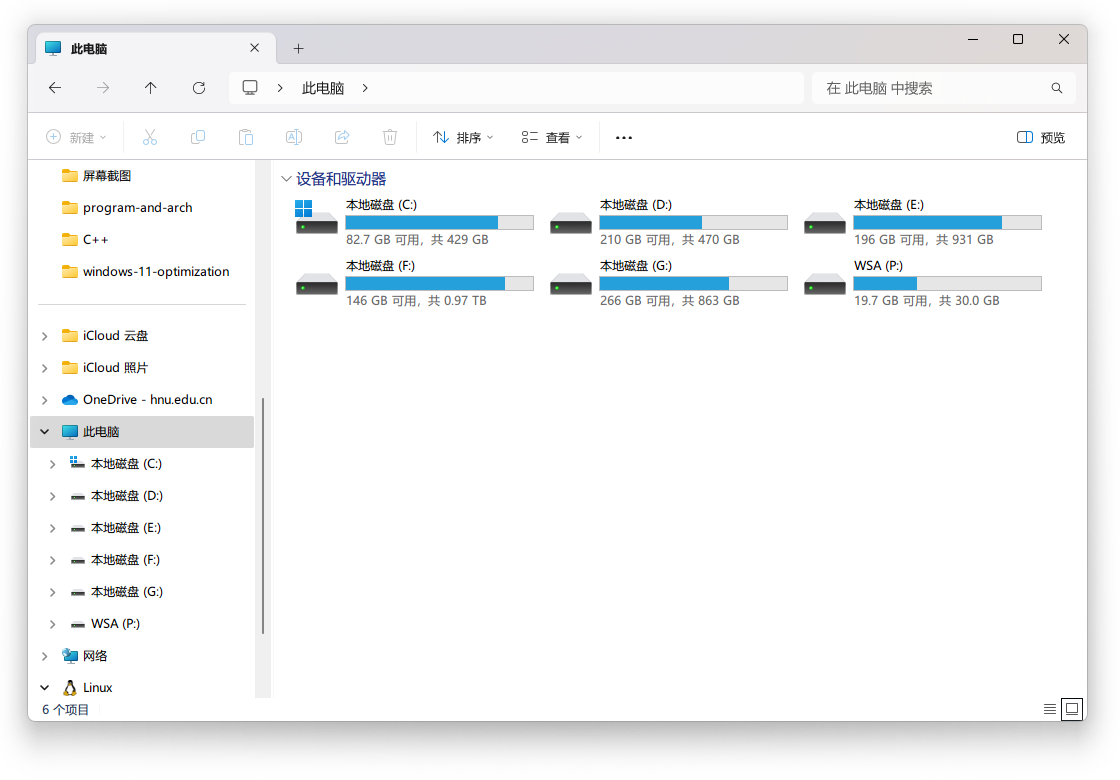
Task: Select the Cut icon in the toolbar
Action: [149, 137]
